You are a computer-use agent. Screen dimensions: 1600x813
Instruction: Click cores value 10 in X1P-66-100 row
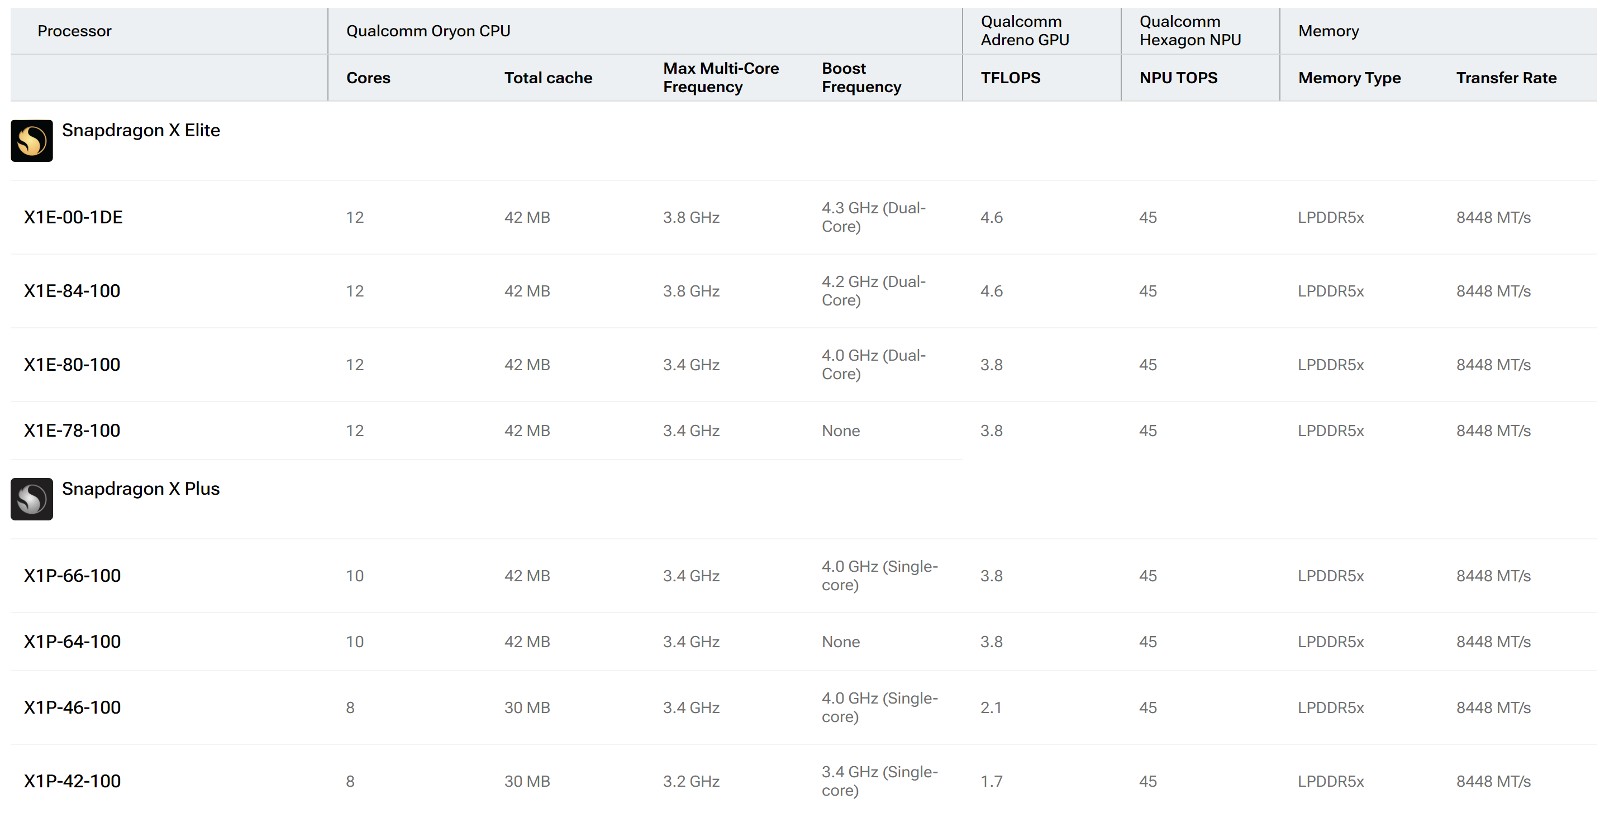[x=355, y=576]
